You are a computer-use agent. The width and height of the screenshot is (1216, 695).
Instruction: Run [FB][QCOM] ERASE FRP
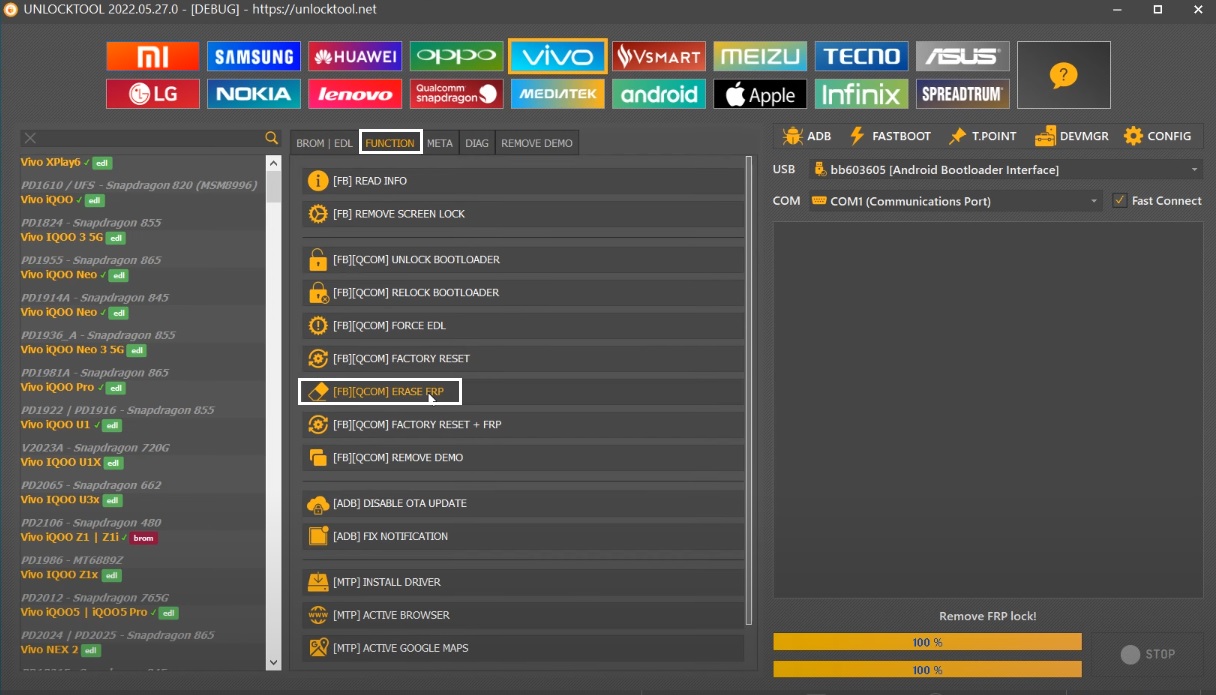523,392
